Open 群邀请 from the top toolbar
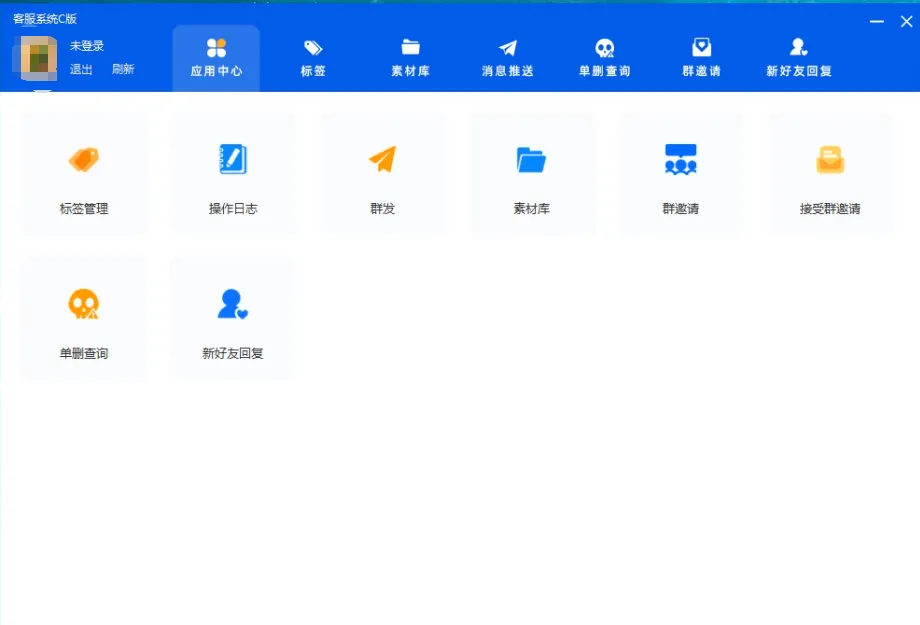Screen dimensions: 920x625 tap(700, 56)
